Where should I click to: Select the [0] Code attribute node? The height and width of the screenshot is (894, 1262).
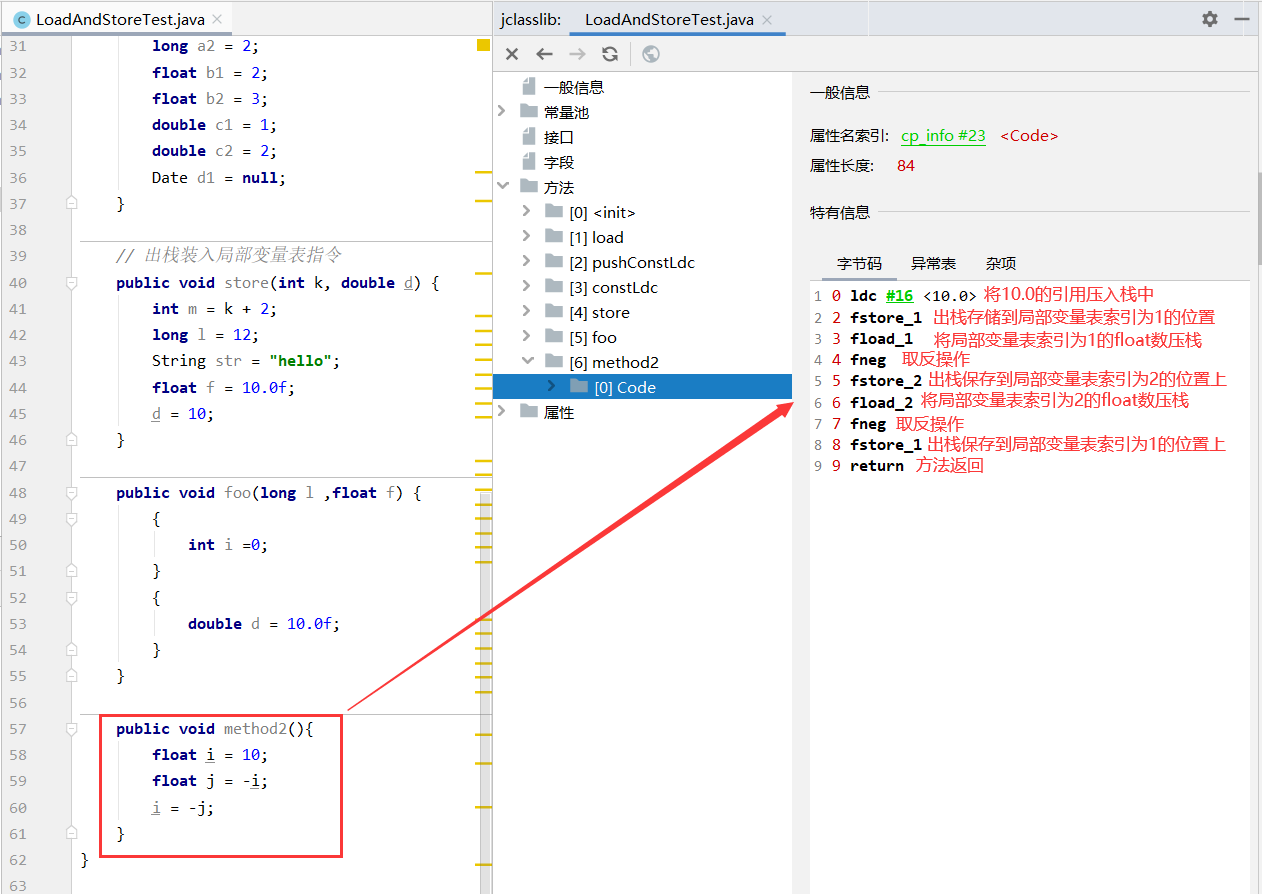[x=642, y=387]
